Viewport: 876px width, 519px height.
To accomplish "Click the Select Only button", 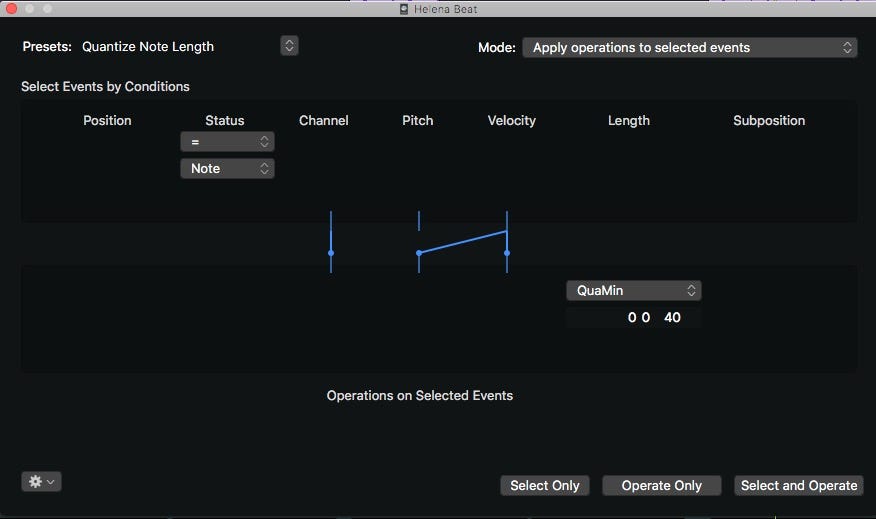I will point(545,485).
